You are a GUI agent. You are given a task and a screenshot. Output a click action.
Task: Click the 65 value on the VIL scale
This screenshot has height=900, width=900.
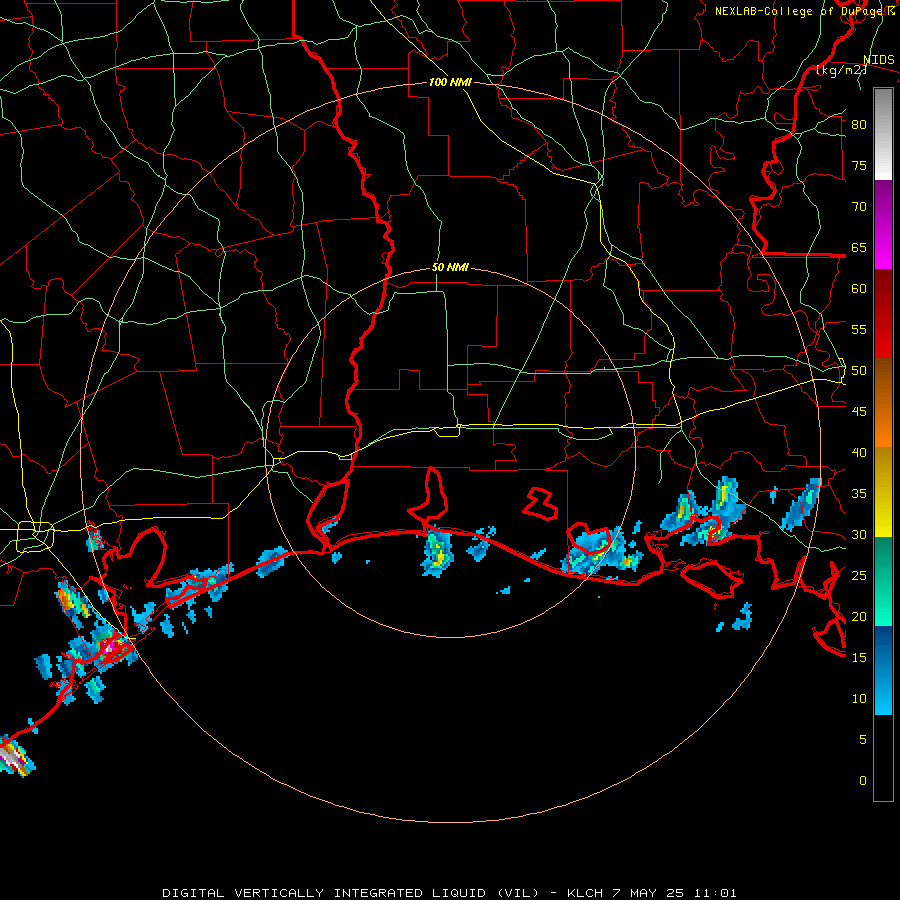[859, 247]
